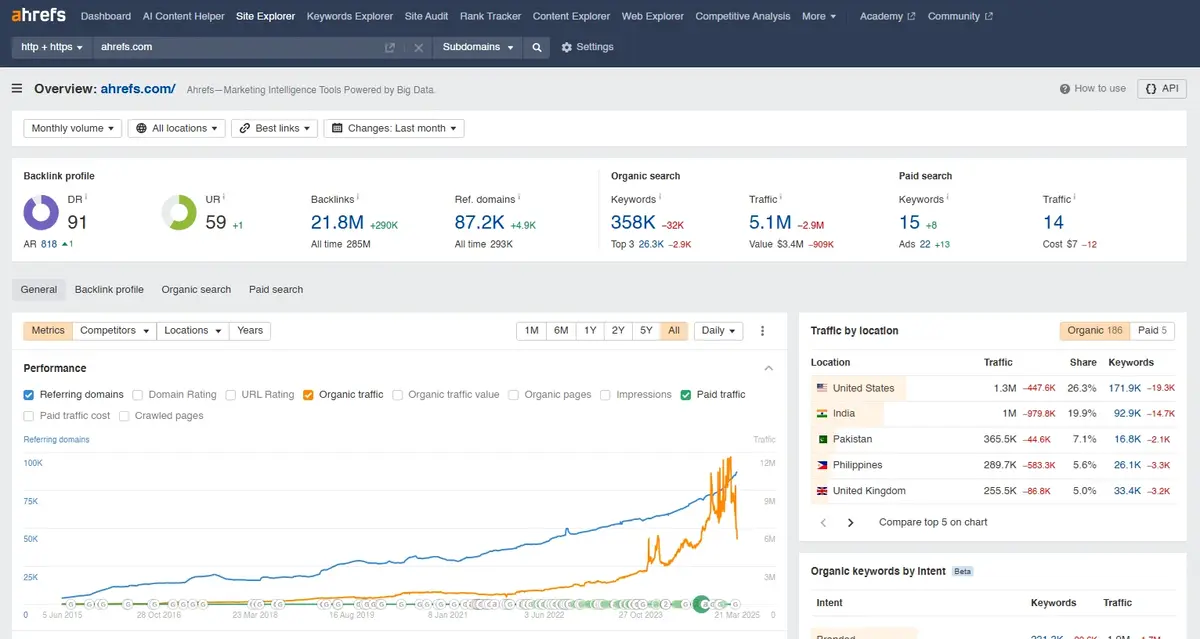Click the DR info icon
The height and width of the screenshot is (639, 1200).
pyautogui.click(x=86, y=197)
